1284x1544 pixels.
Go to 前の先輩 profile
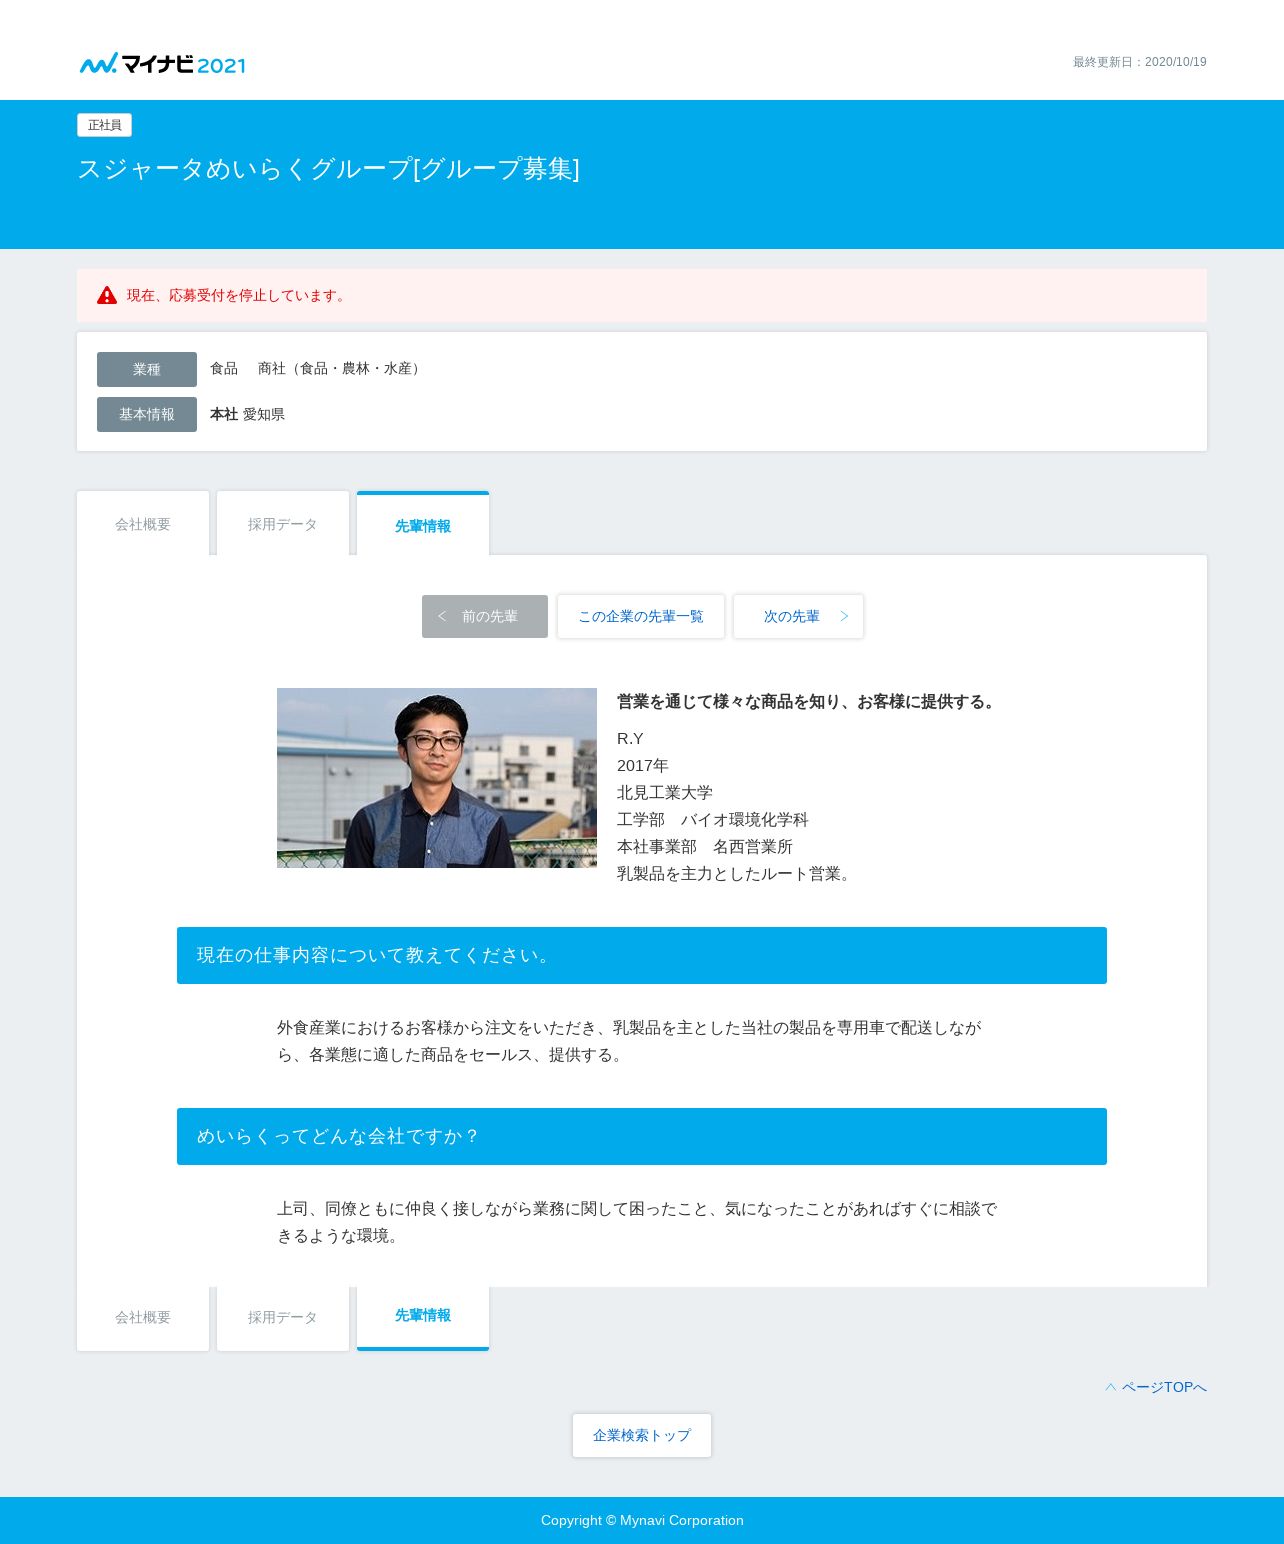[485, 616]
